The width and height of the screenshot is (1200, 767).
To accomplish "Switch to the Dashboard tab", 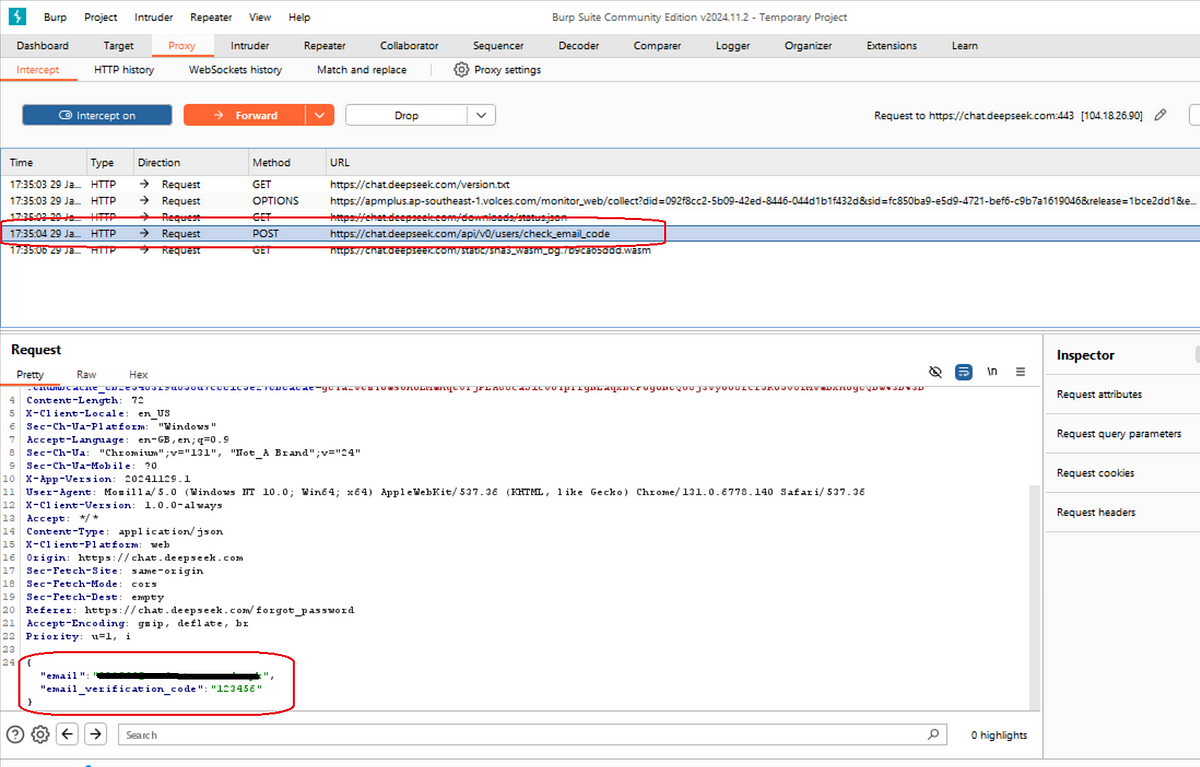I will click(43, 45).
